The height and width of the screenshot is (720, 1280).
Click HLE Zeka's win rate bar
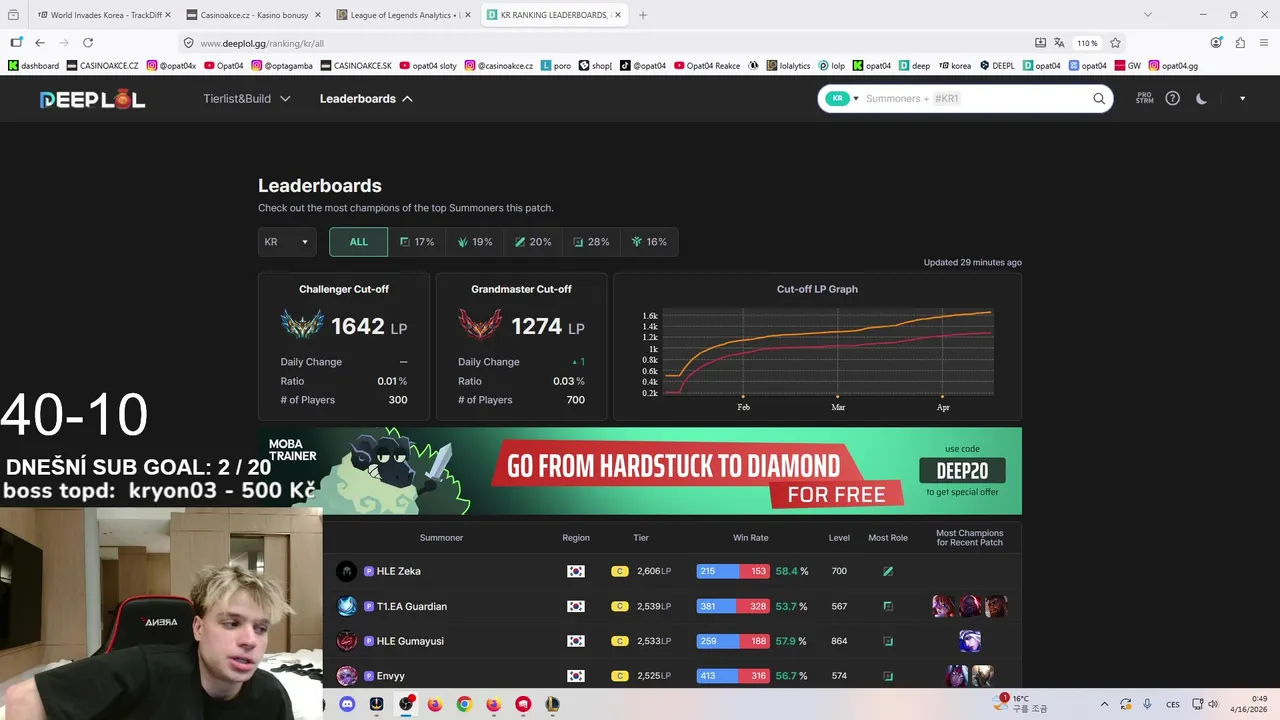733,571
